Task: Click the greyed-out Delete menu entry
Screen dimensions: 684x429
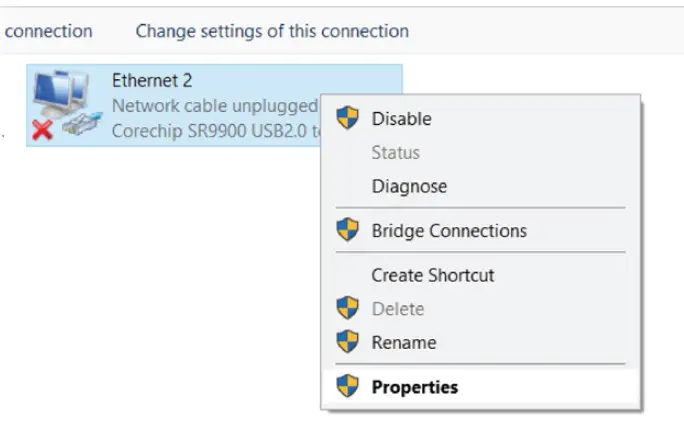Action: pos(398,309)
